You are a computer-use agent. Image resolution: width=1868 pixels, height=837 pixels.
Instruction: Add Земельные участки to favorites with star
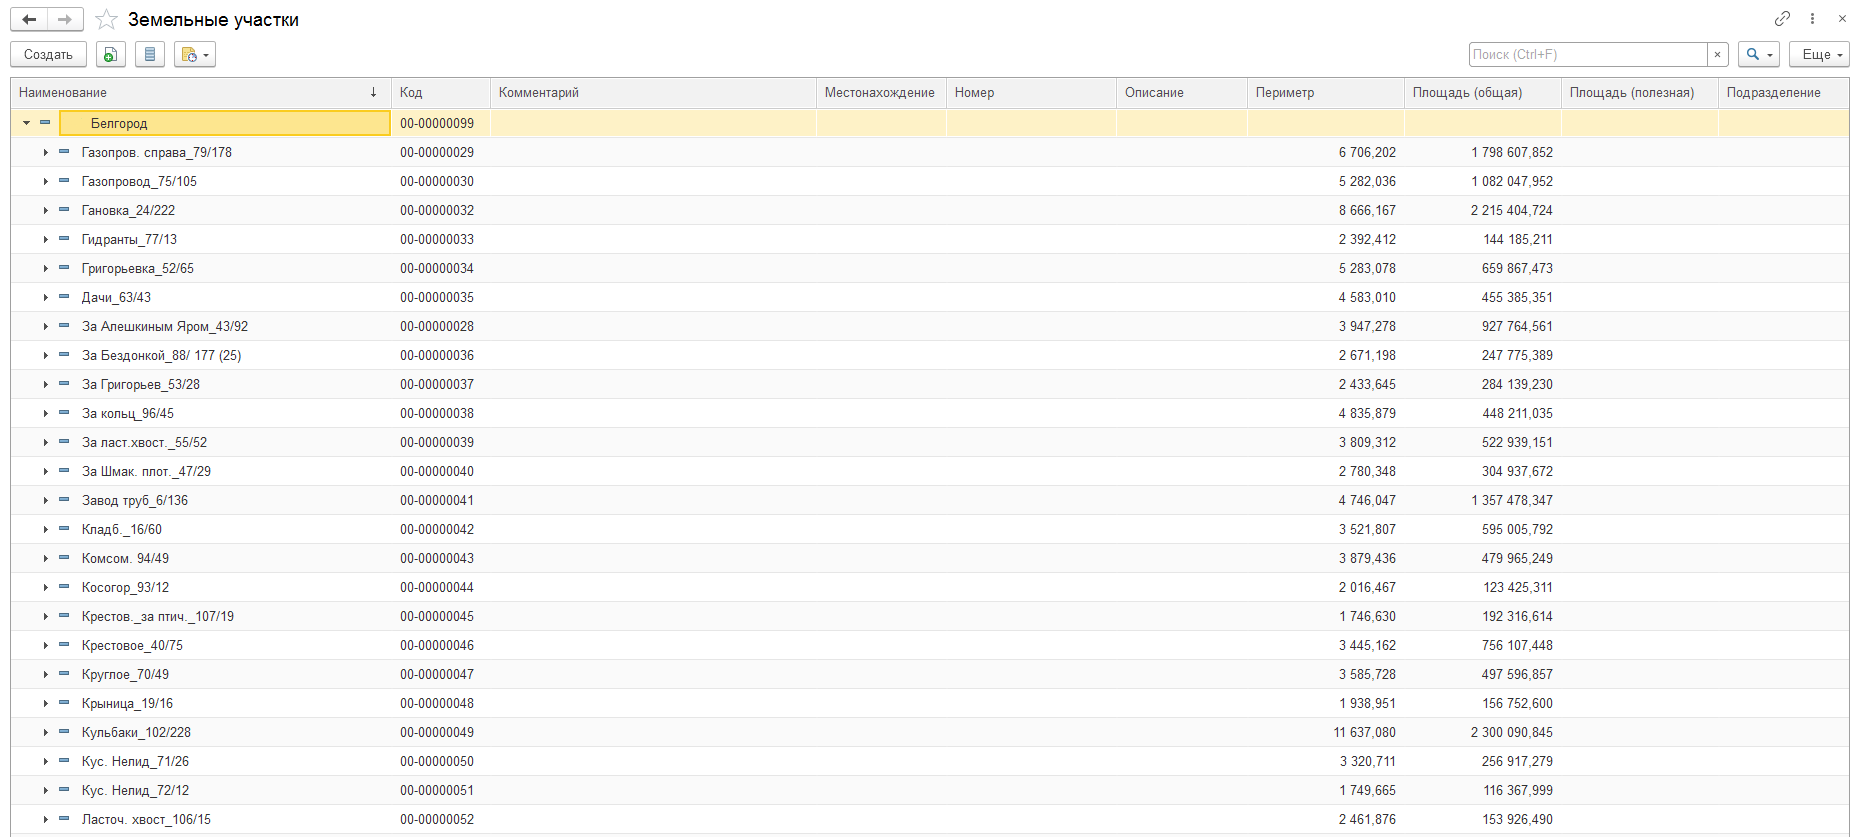(107, 20)
